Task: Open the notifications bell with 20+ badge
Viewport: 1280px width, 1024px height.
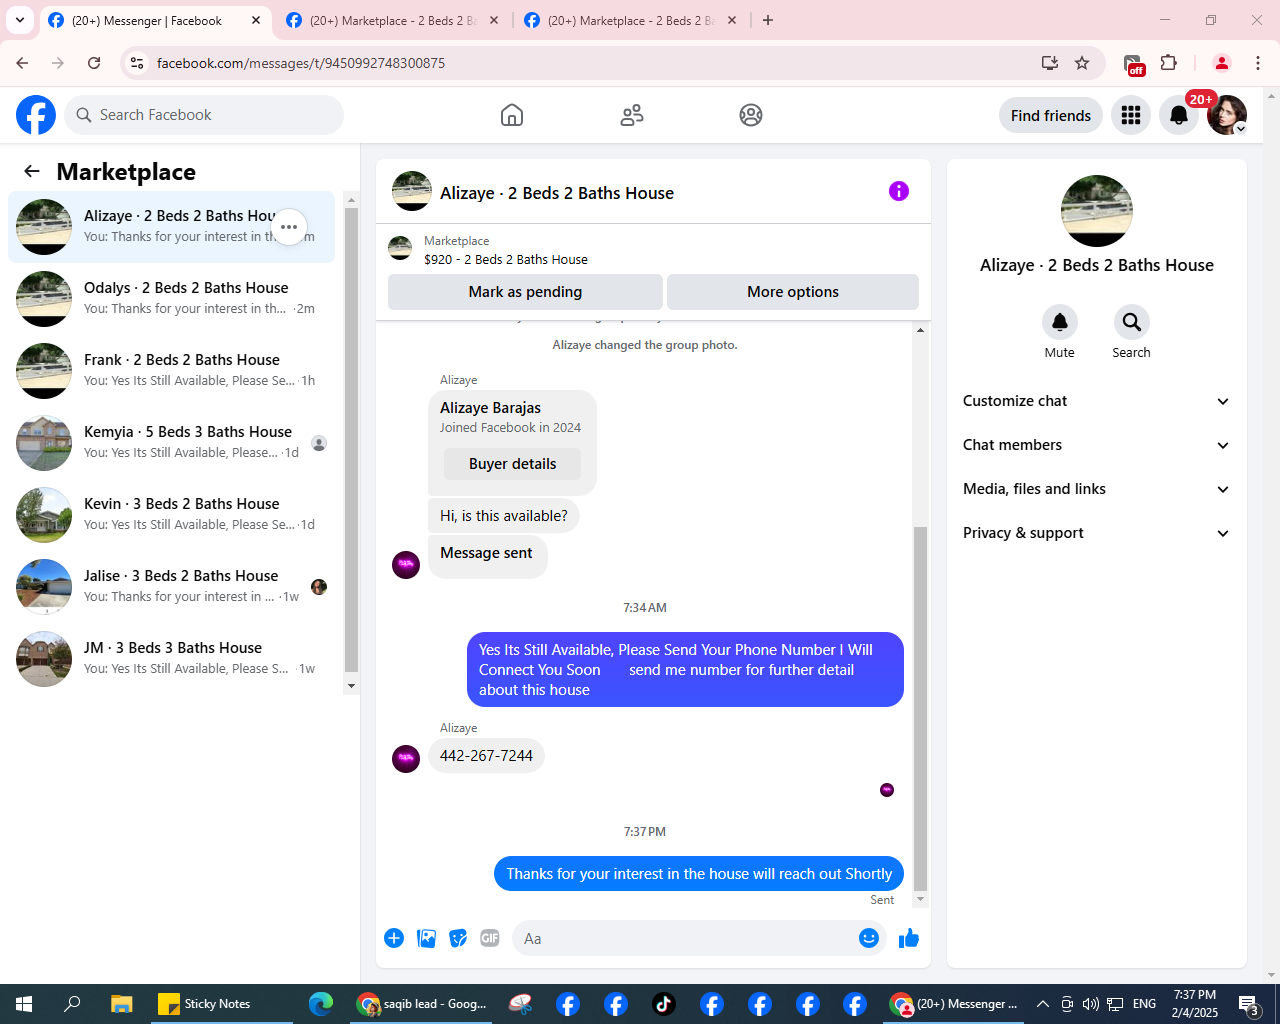Action: click(x=1179, y=115)
